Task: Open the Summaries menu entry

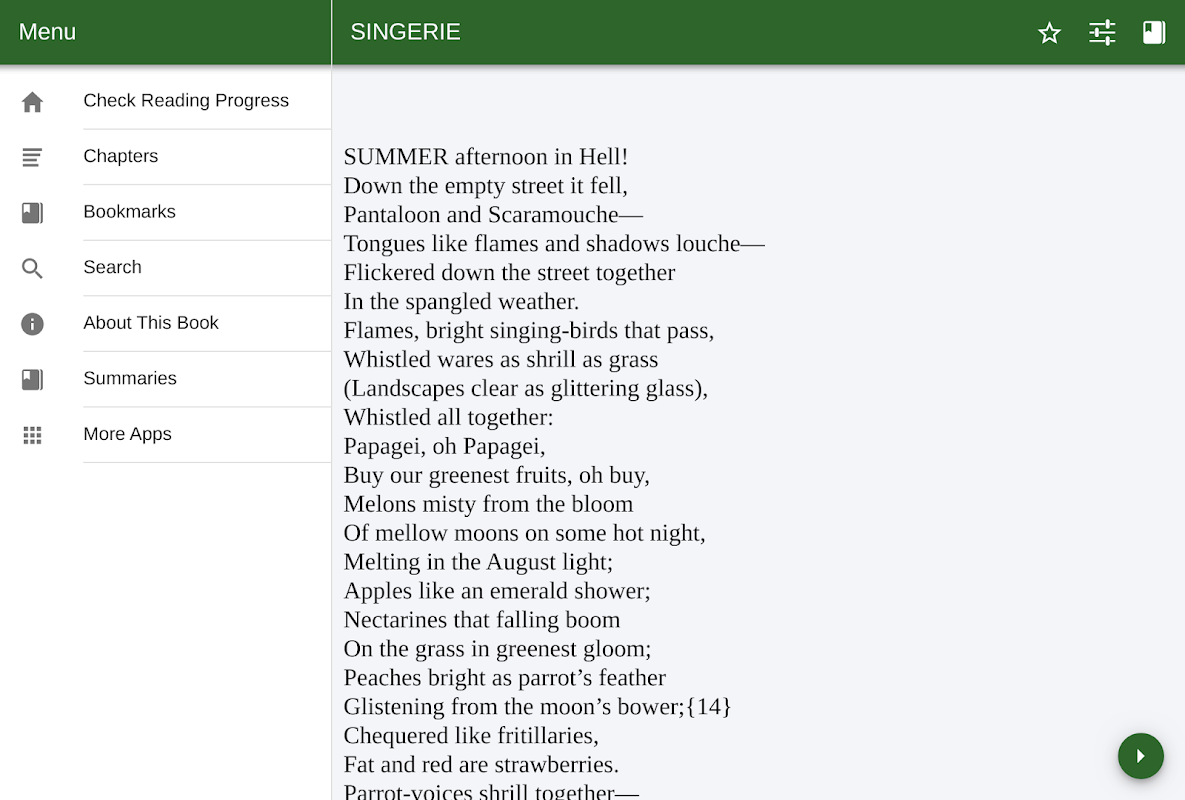Action: click(x=130, y=378)
